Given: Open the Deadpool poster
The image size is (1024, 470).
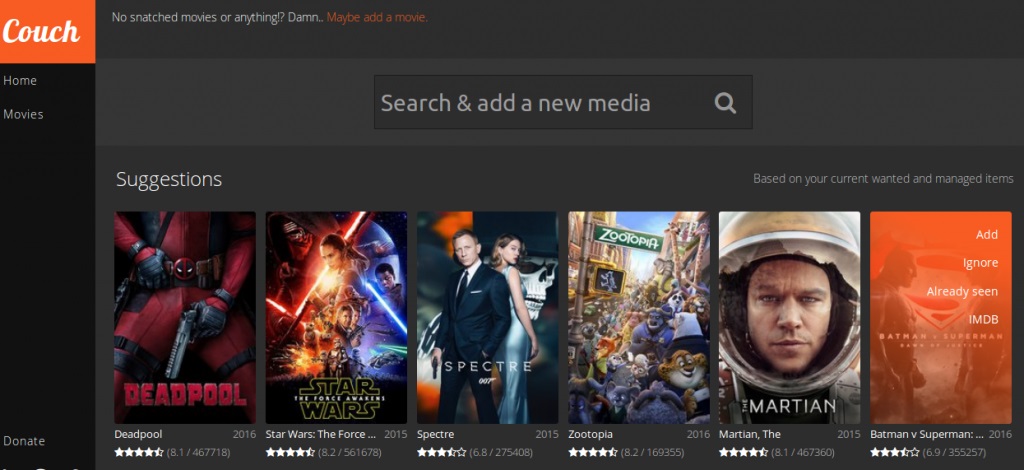Looking at the screenshot, I should point(185,317).
